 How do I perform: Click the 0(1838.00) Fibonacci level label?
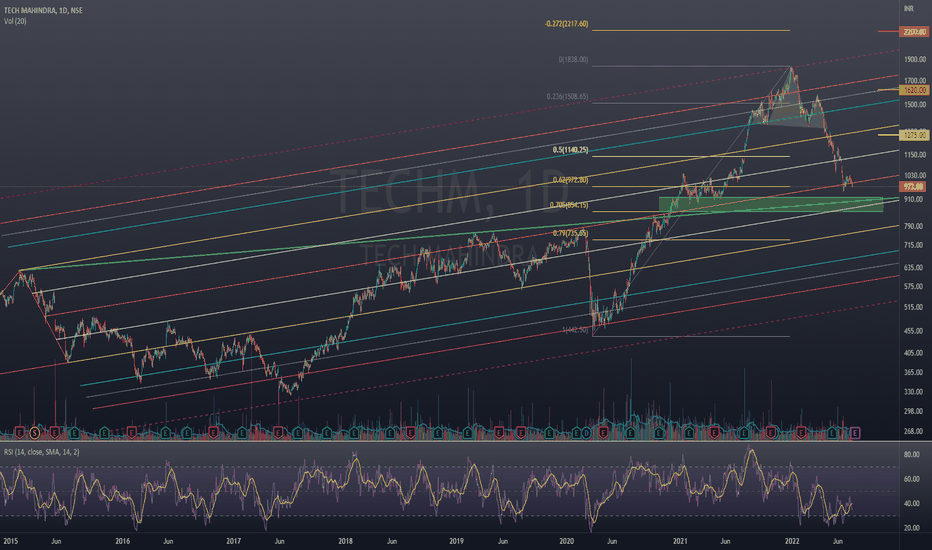pos(574,59)
